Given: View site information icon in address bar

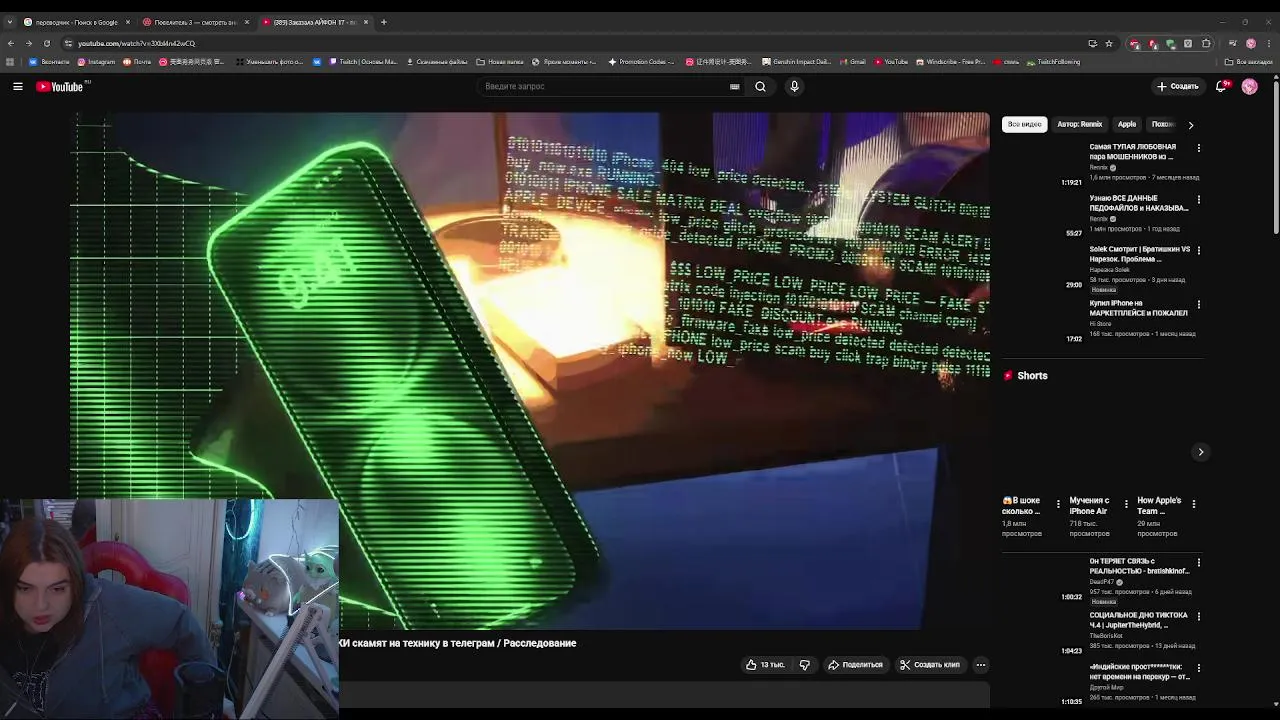Looking at the screenshot, I should (x=68, y=43).
